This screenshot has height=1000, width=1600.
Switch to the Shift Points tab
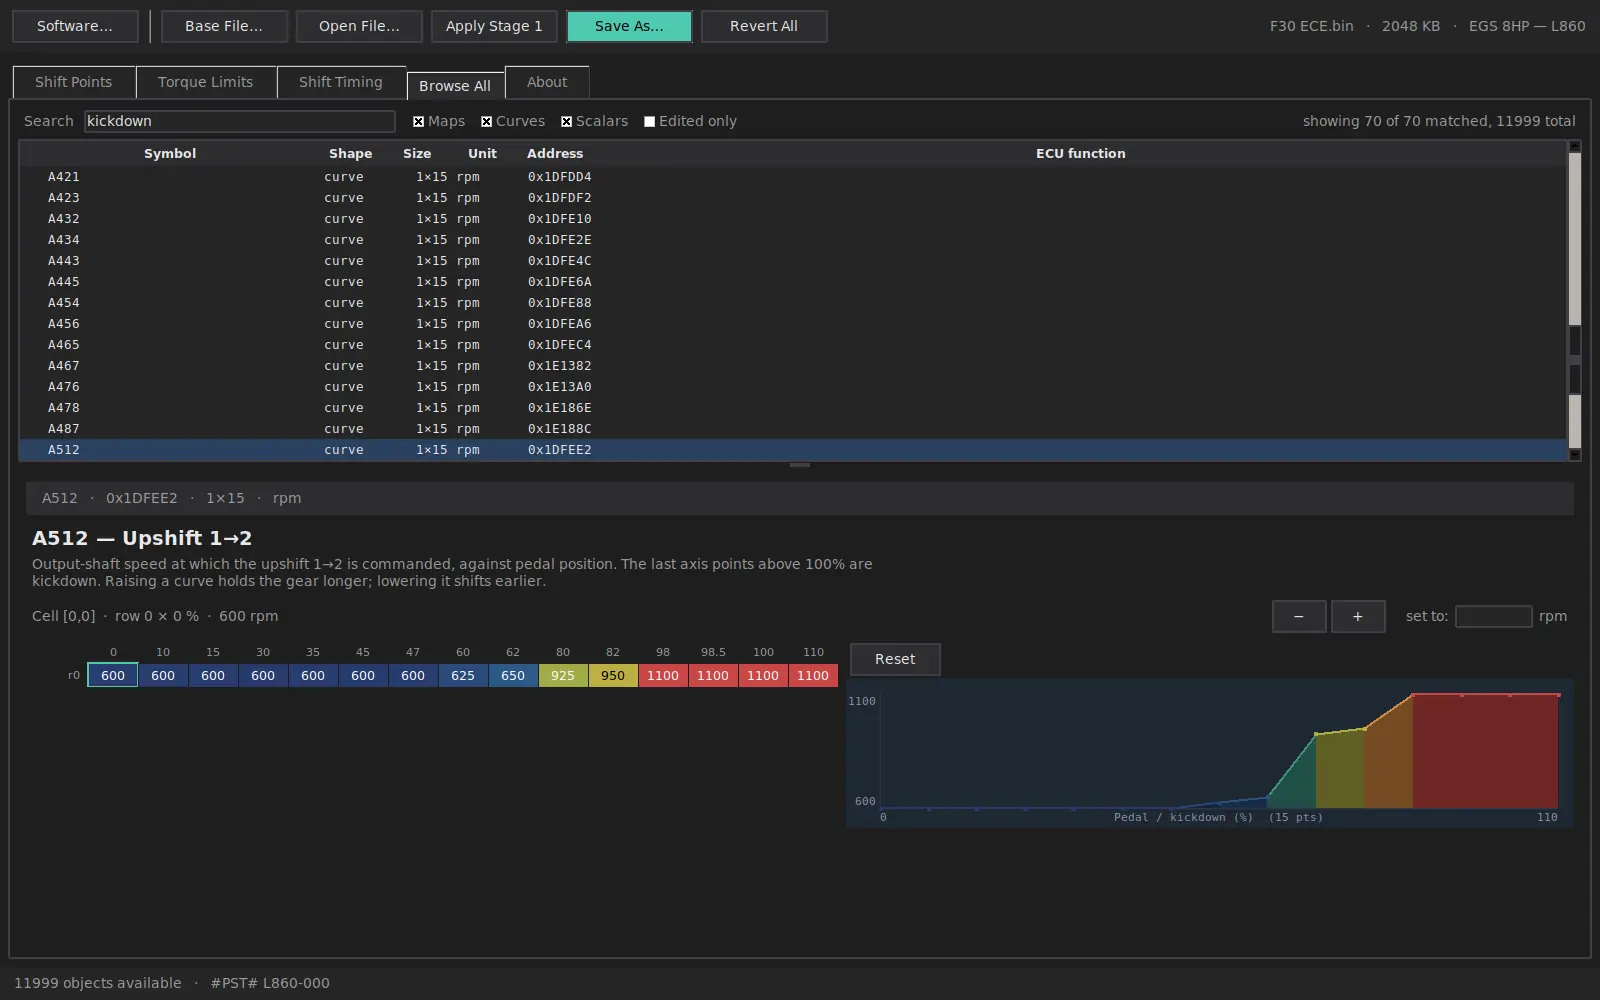coord(73,82)
